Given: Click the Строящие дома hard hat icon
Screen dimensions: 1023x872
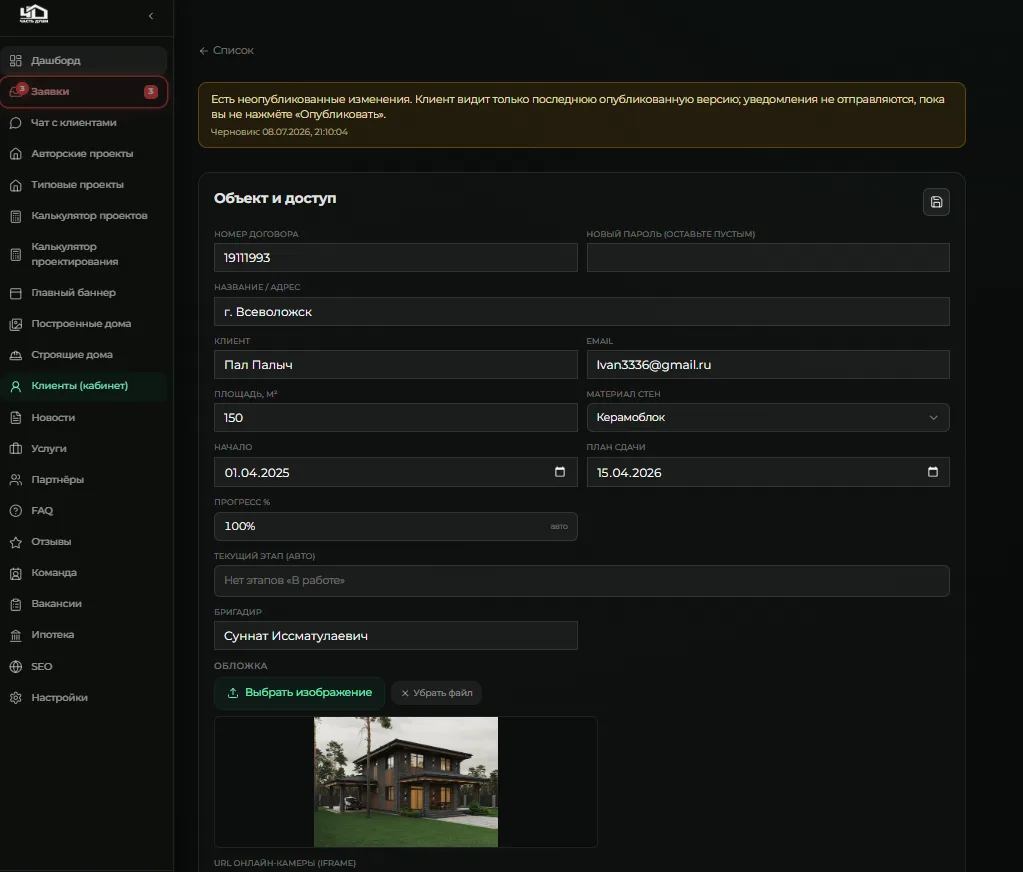Looking at the screenshot, I should click(16, 355).
